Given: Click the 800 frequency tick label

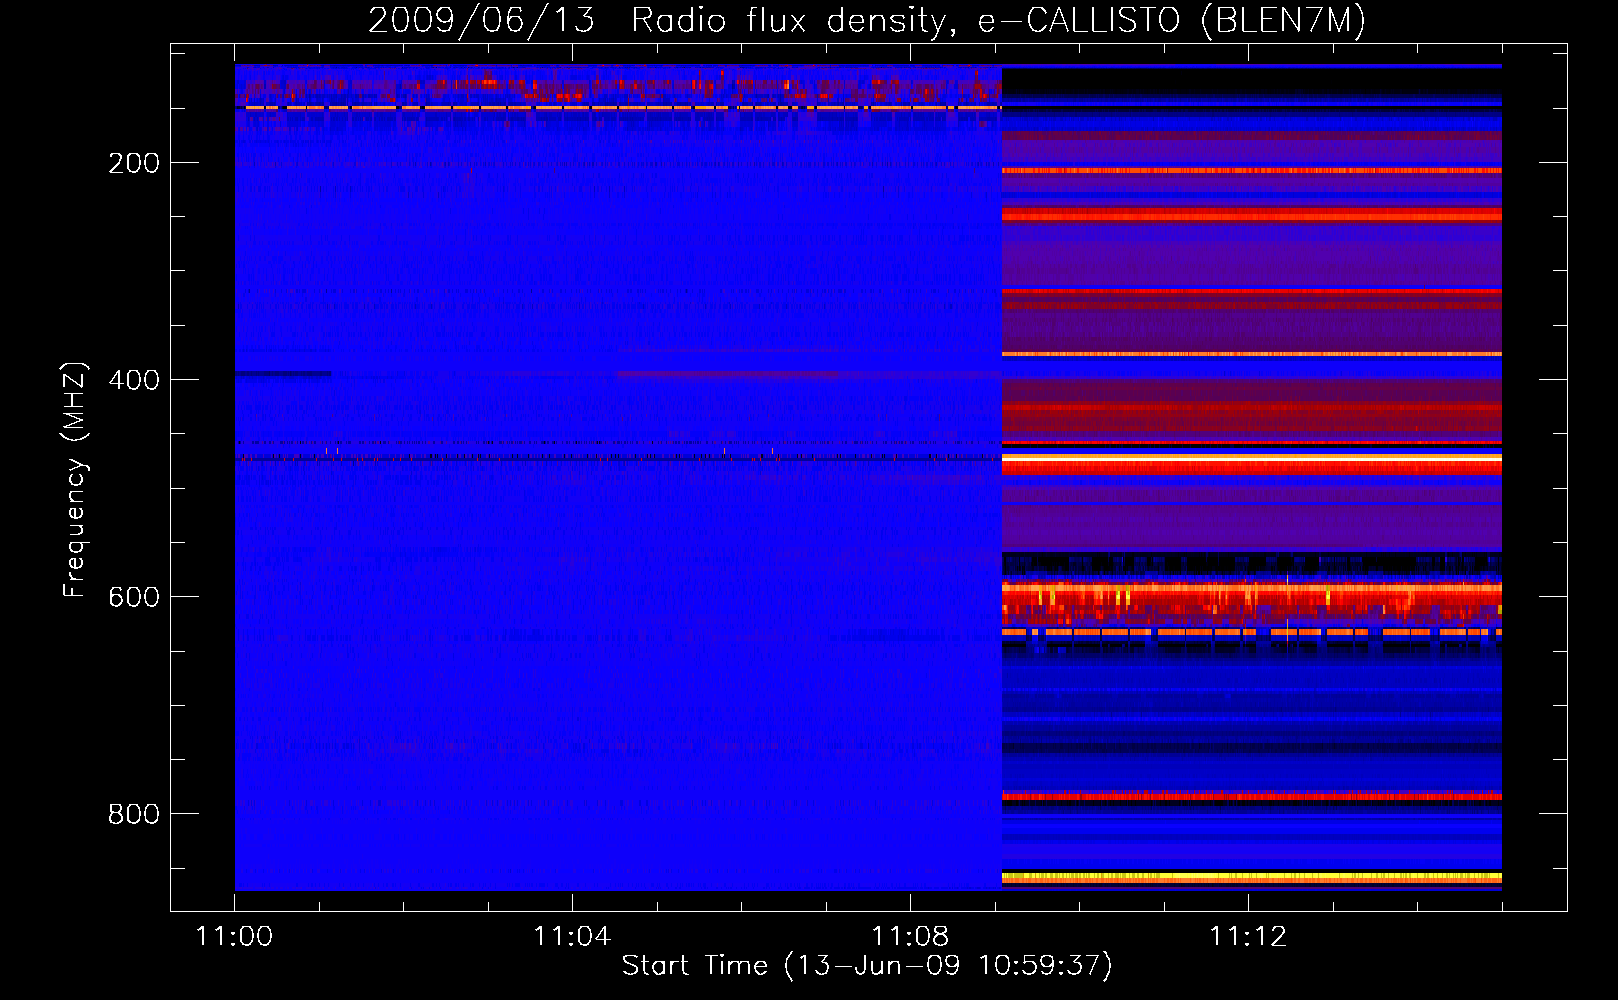Looking at the screenshot, I should pyautogui.click(x=134, y=814).
